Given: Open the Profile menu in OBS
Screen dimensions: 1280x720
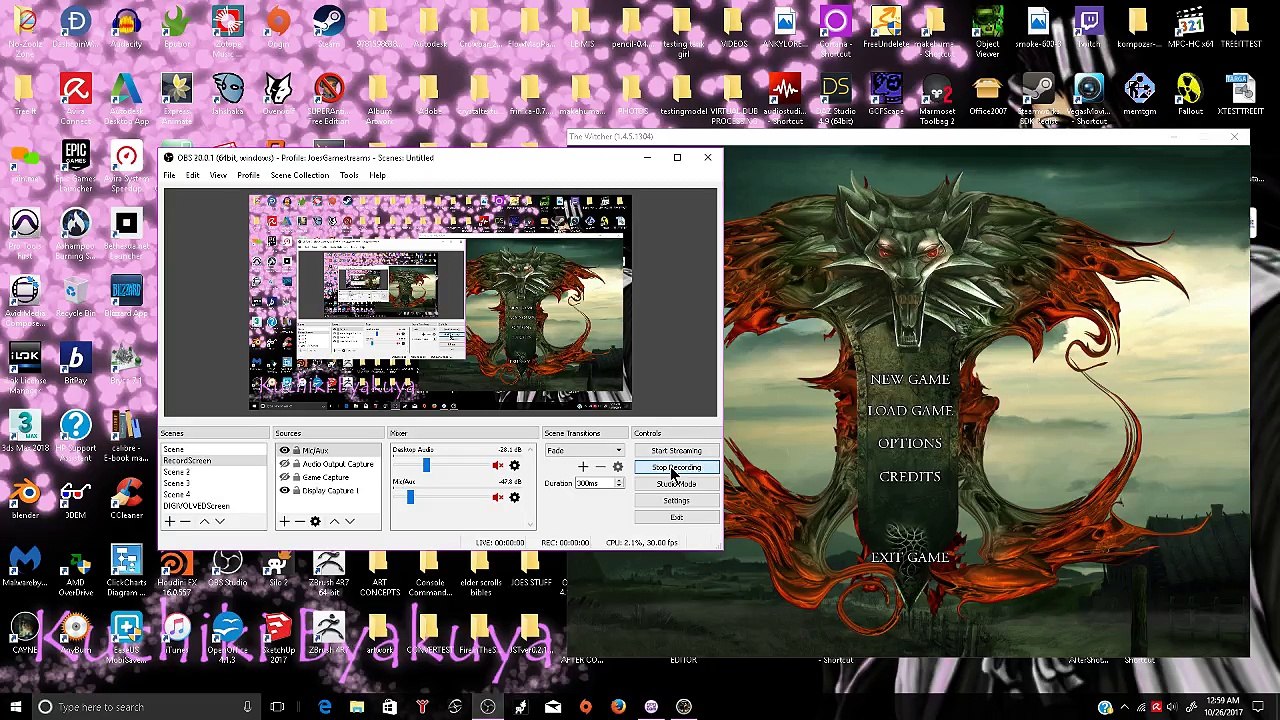Looking at the screenshot, I should tap(248, 175).
